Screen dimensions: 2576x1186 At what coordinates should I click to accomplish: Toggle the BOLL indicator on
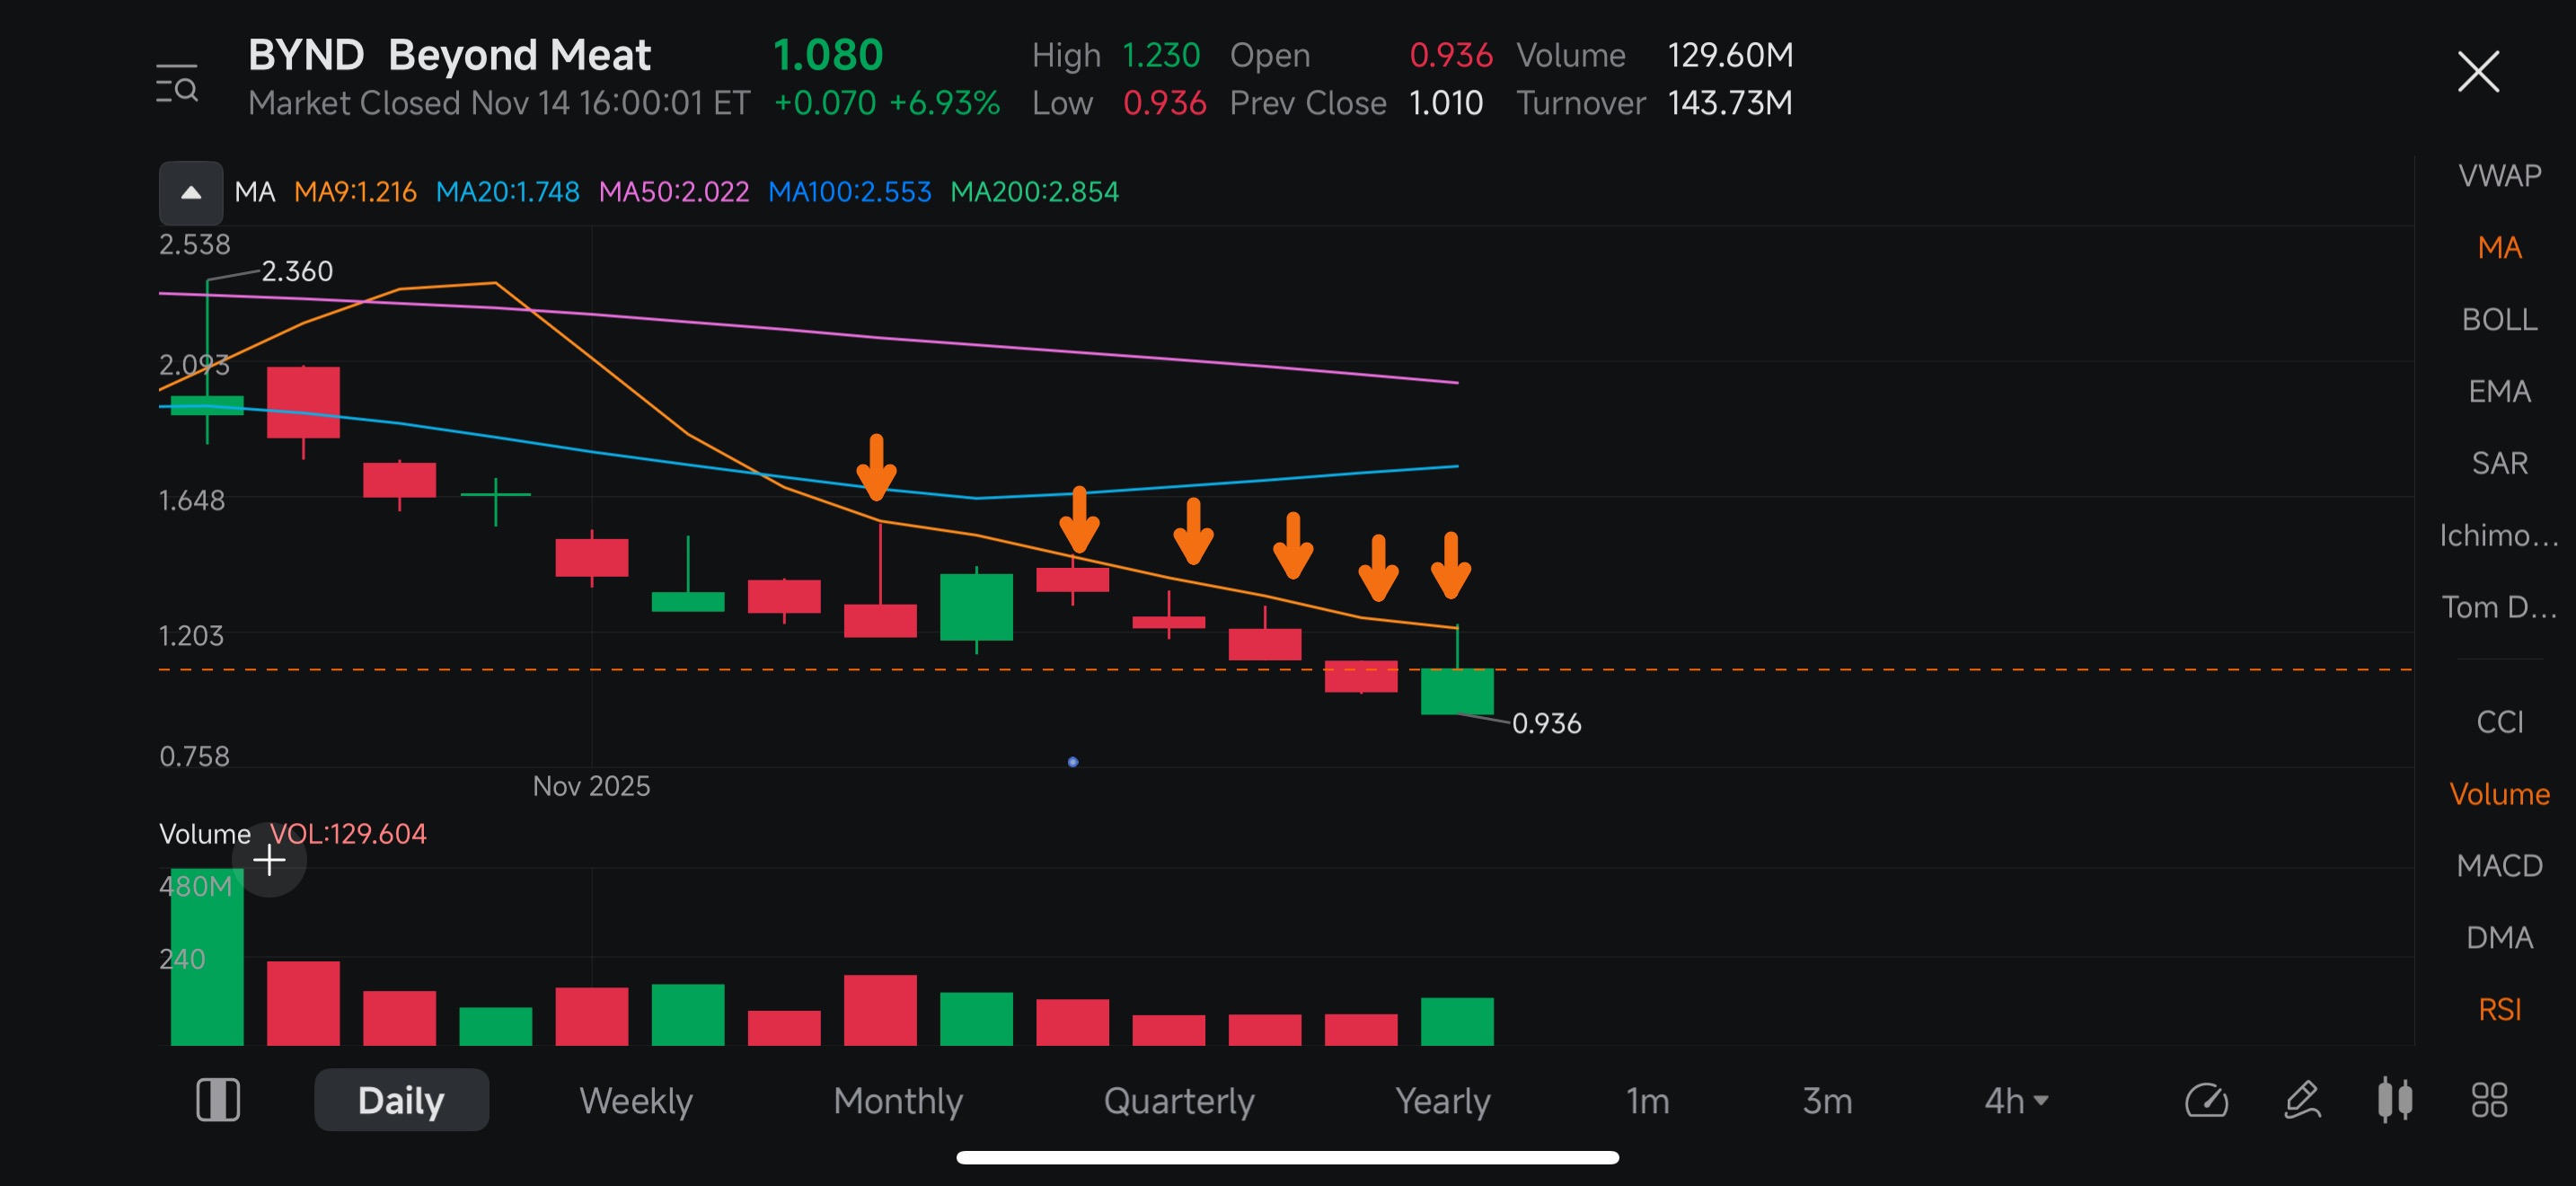2499,320
